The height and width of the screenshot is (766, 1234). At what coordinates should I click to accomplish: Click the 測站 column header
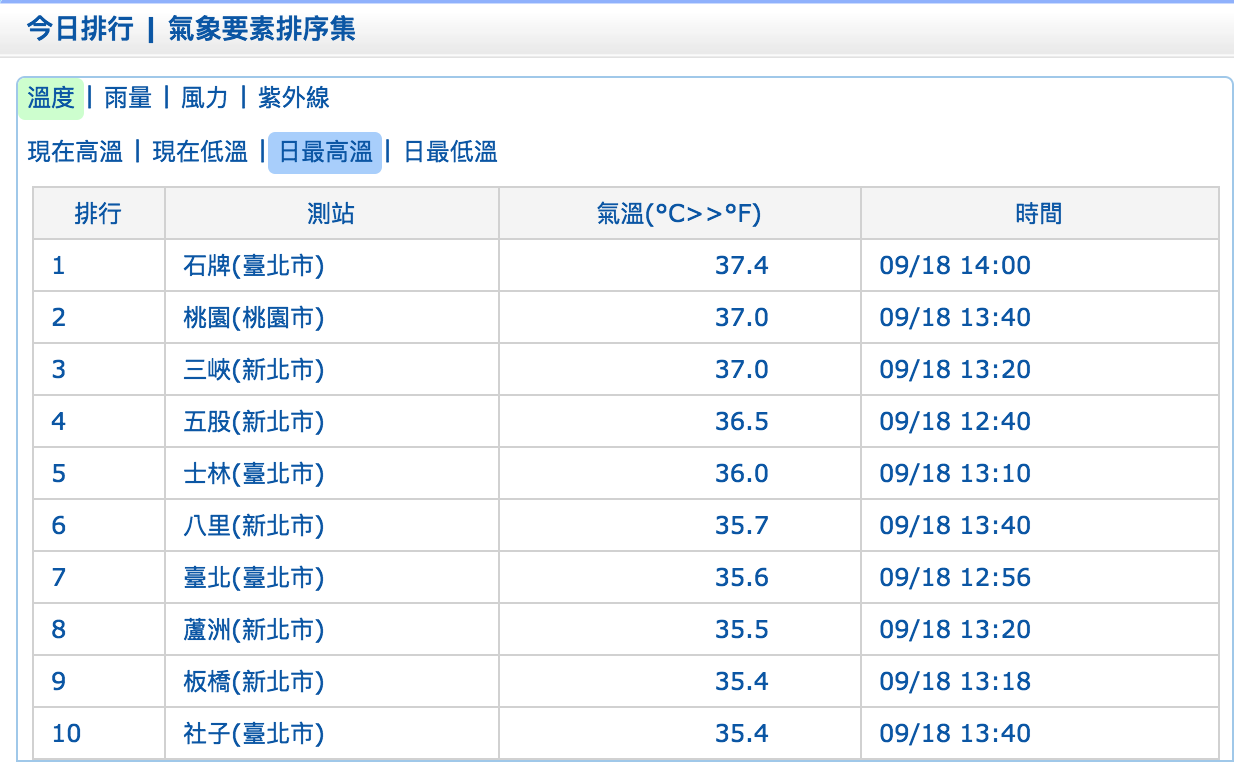click(331, 213)
